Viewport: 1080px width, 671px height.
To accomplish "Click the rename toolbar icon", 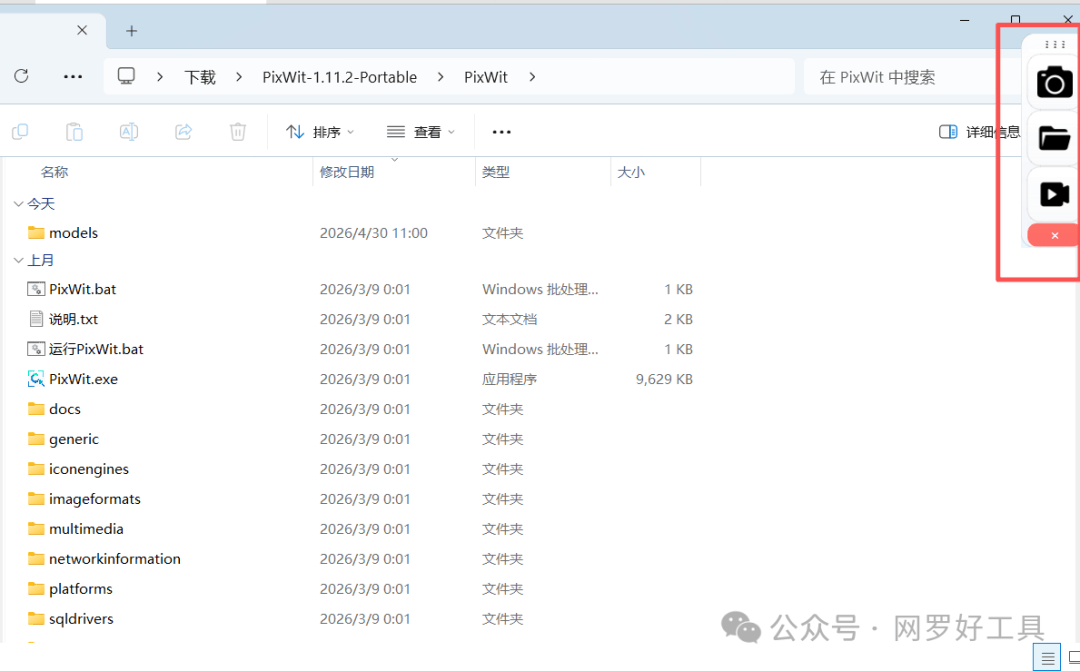I will coord(129,131).
